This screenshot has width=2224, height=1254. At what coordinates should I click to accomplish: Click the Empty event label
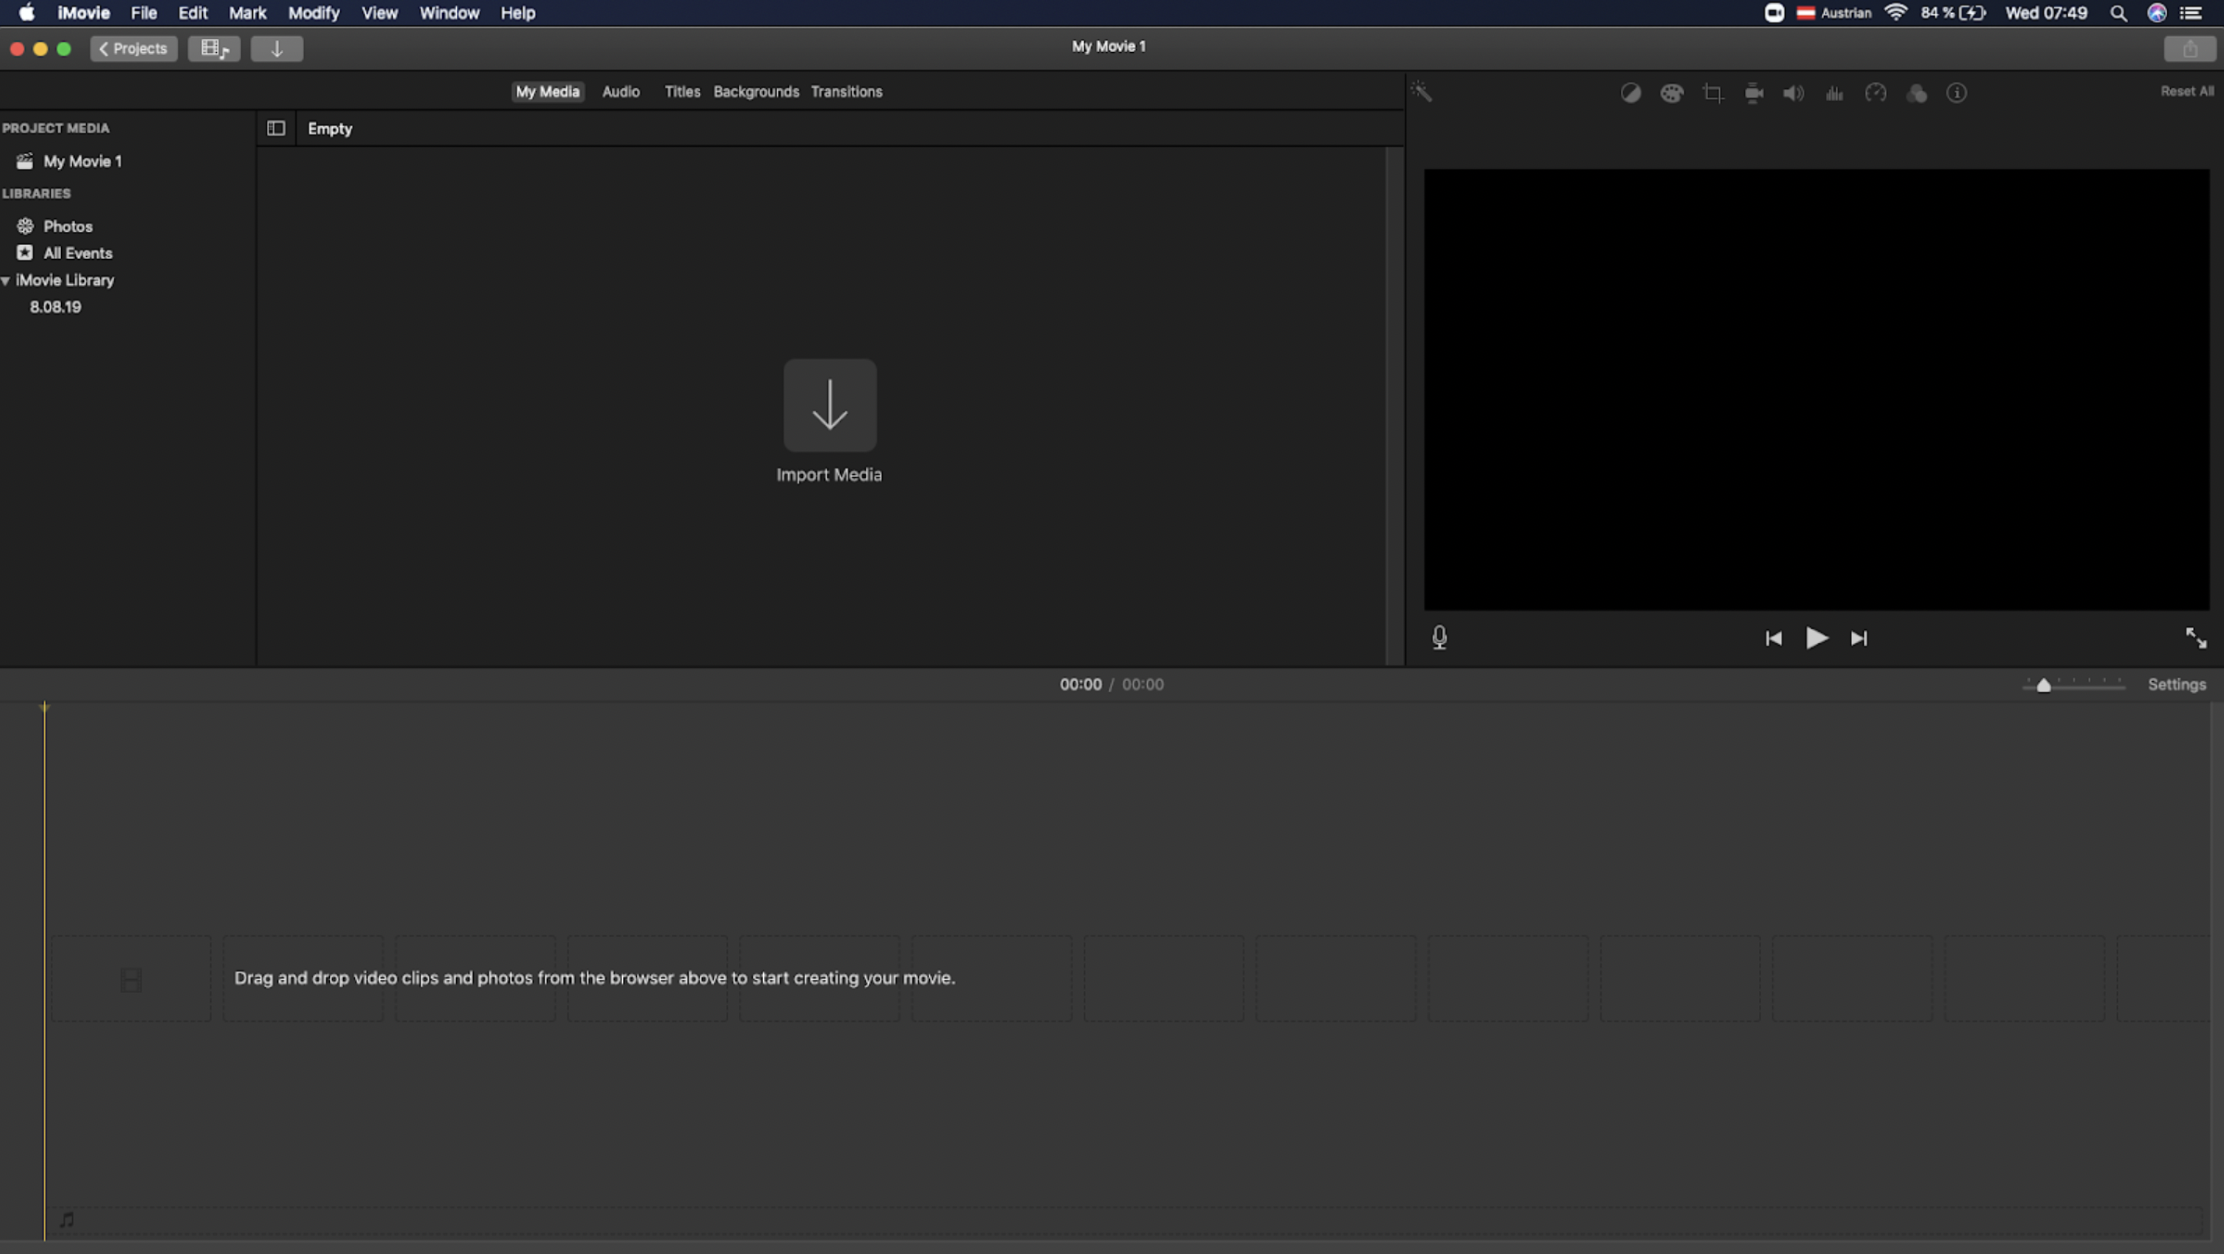pyautogui.click(x=330, y=128)
